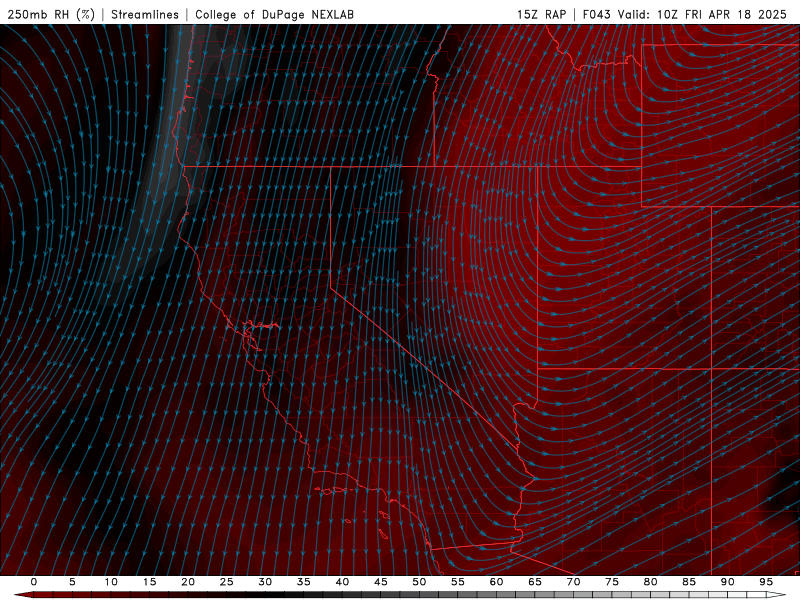
Task: Click the "F043" forecast hour text
Action: point(596,14)
